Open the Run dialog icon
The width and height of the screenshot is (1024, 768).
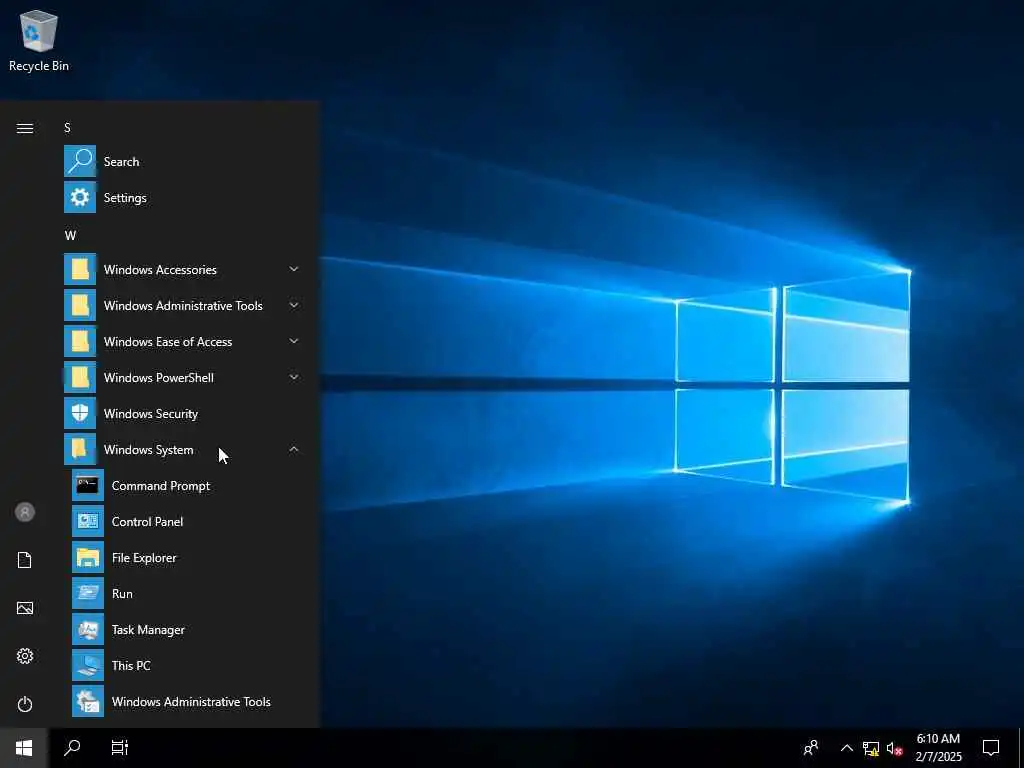click(88, 593)
